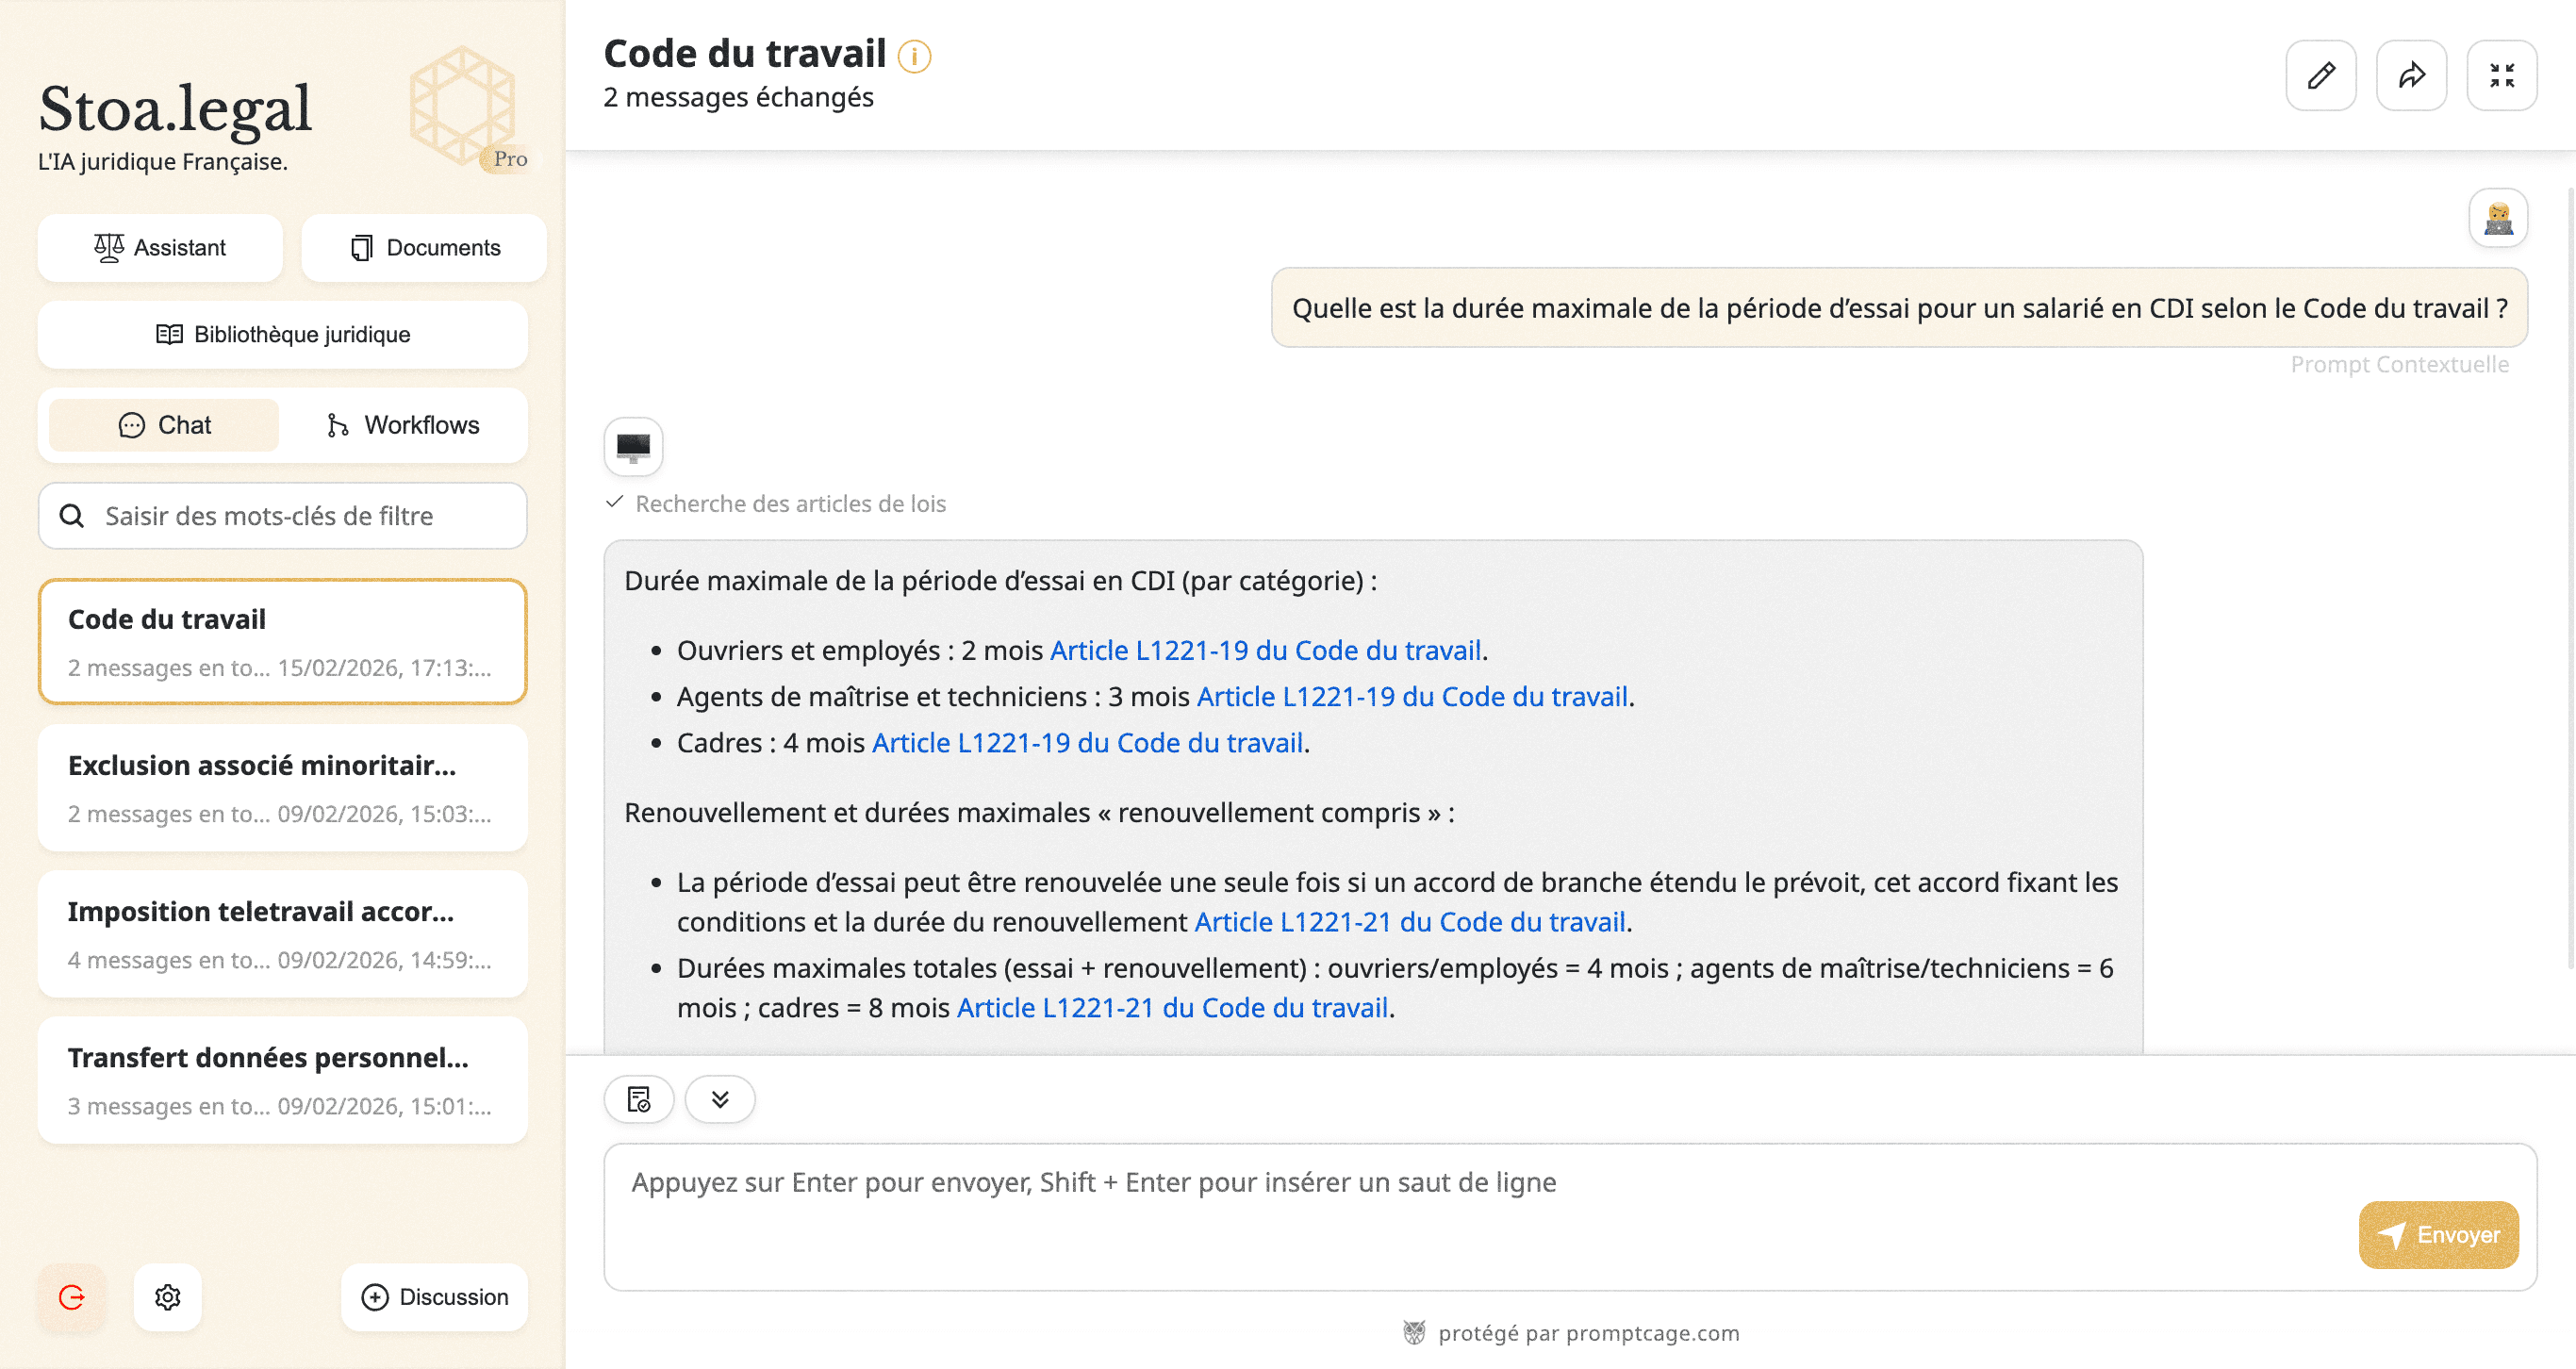Screen dimensions: 2576x1369
Task: Click the share arrow icon
Action: point(2410,75)
